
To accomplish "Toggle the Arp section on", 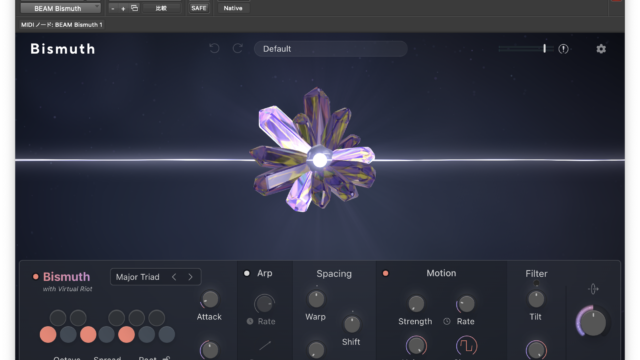I will (x=247, y=273).
